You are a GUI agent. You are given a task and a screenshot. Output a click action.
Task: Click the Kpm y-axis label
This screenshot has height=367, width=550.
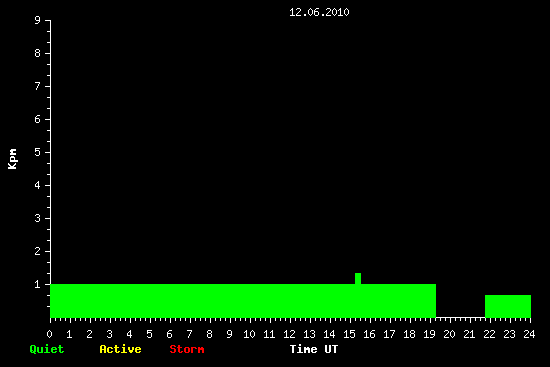point(13,159)
